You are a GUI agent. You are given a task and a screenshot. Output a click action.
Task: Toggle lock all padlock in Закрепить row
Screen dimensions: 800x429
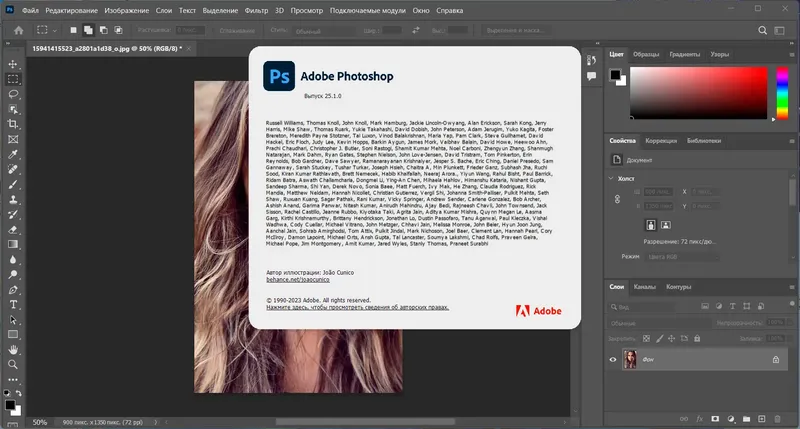[x=697, y=338]
